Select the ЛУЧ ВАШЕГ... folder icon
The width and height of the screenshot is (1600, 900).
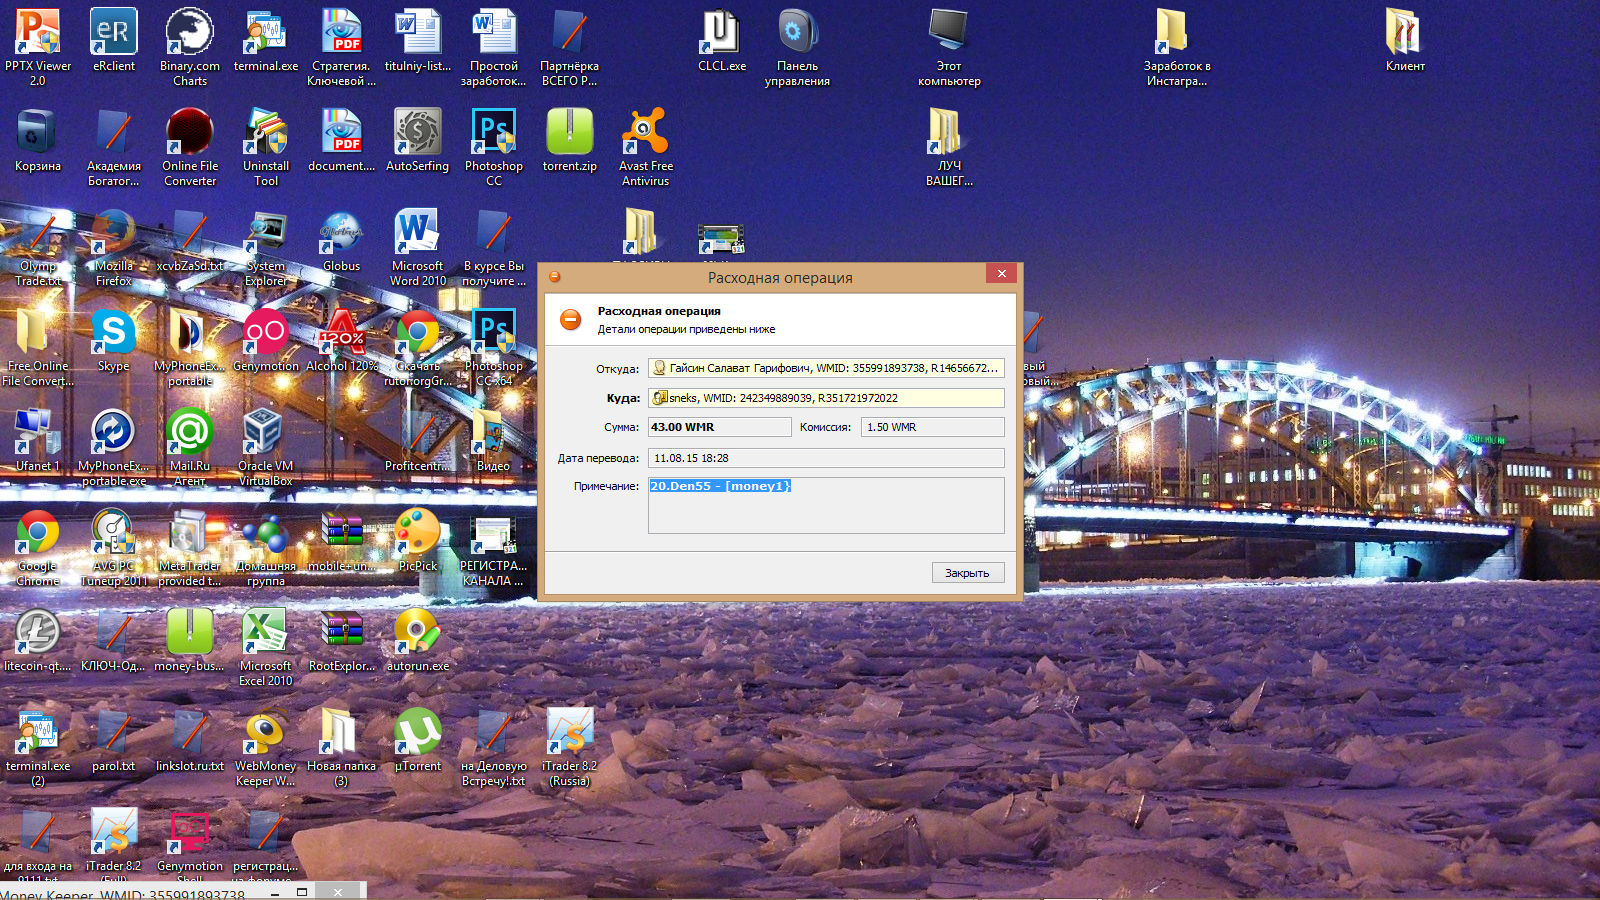pyautogui.click(x=949, y=146)
